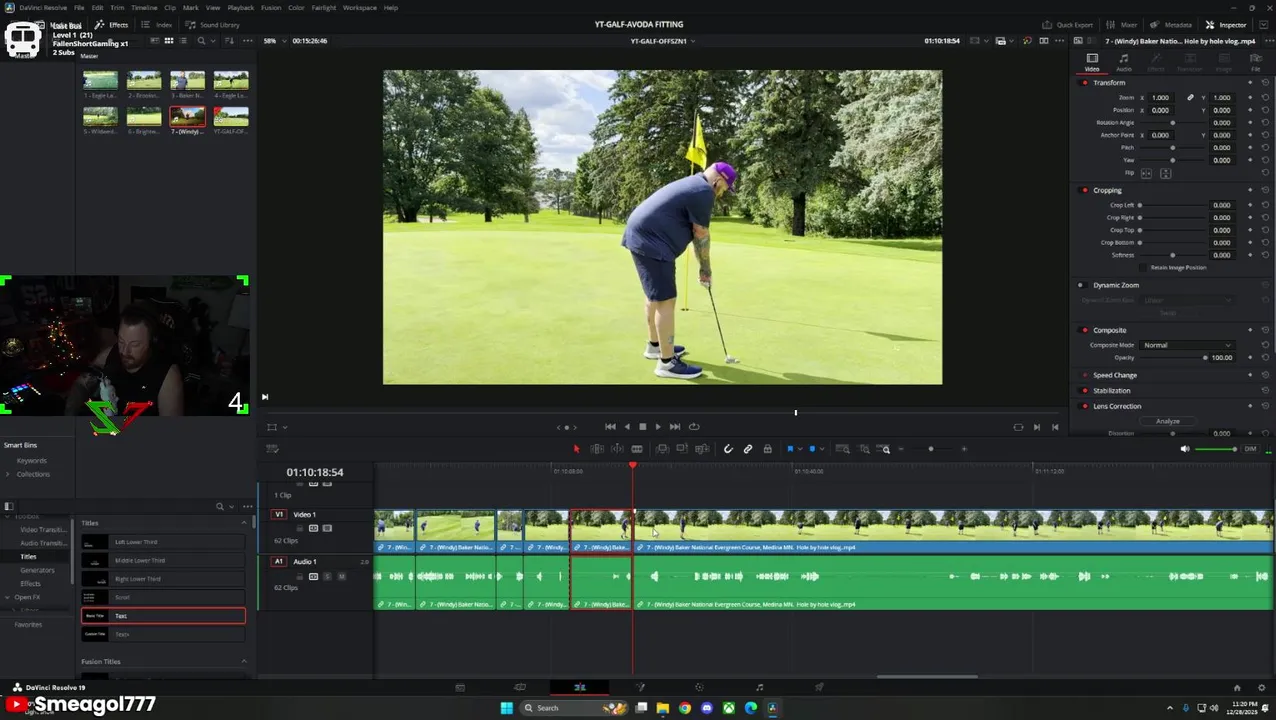
Task: Open the Sound Library panel
Action: pos(213,25)
